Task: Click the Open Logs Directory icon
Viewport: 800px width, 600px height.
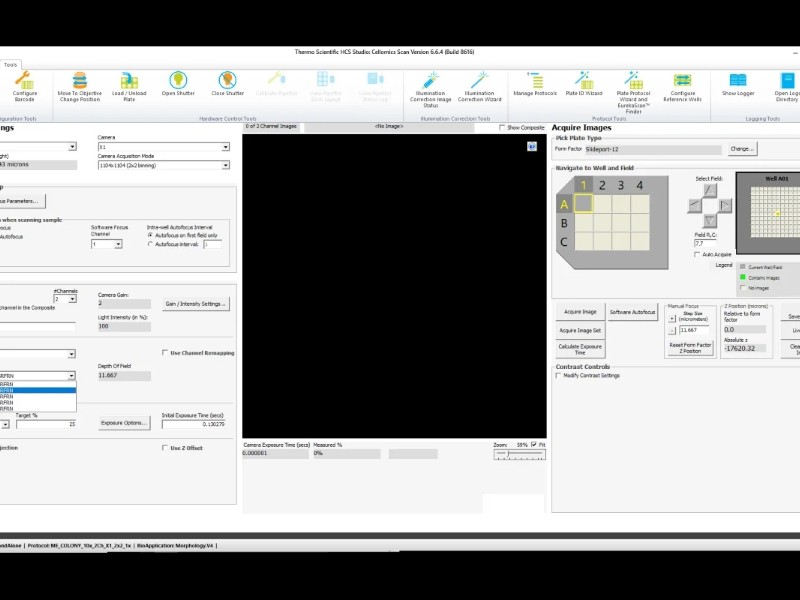Action: [x=787, y=80]
